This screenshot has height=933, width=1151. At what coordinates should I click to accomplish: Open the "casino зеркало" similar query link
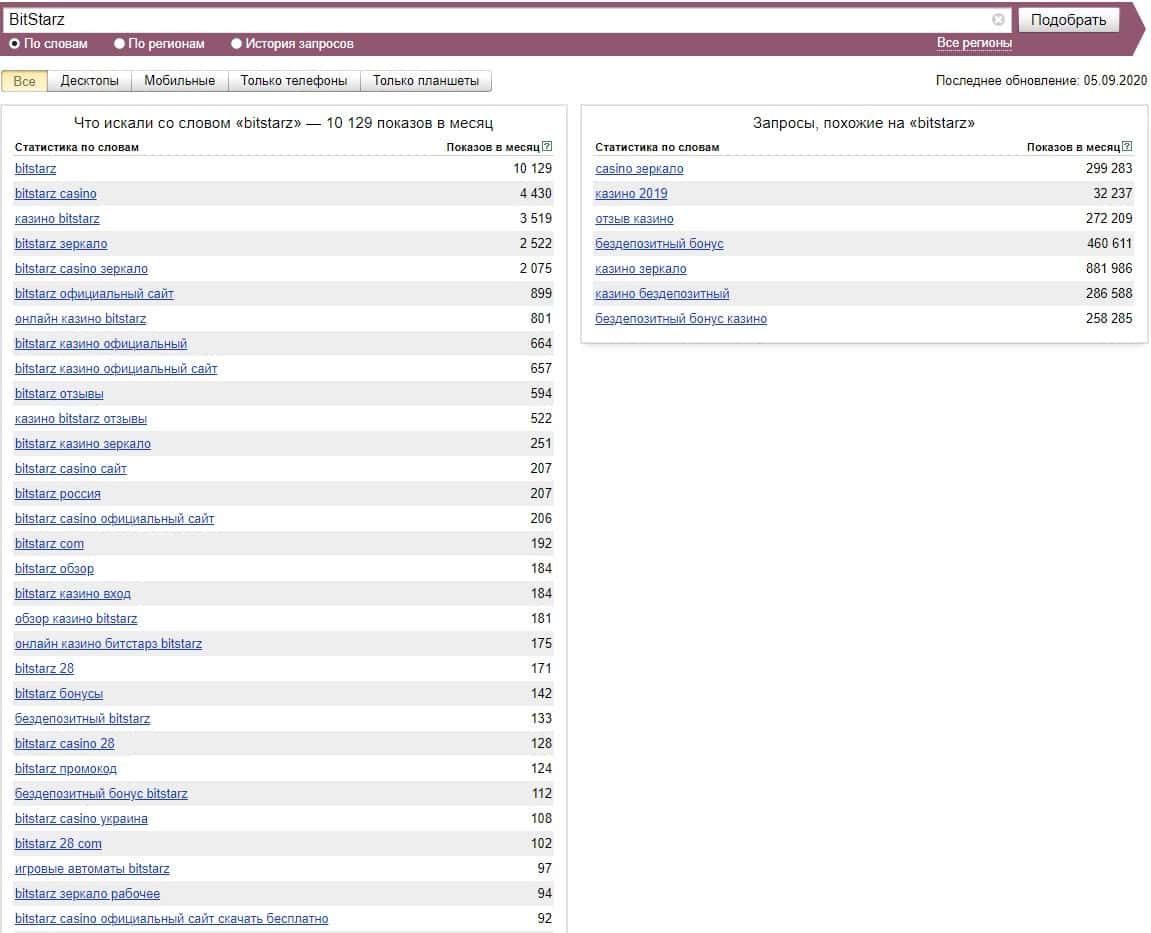click(639, 169)
